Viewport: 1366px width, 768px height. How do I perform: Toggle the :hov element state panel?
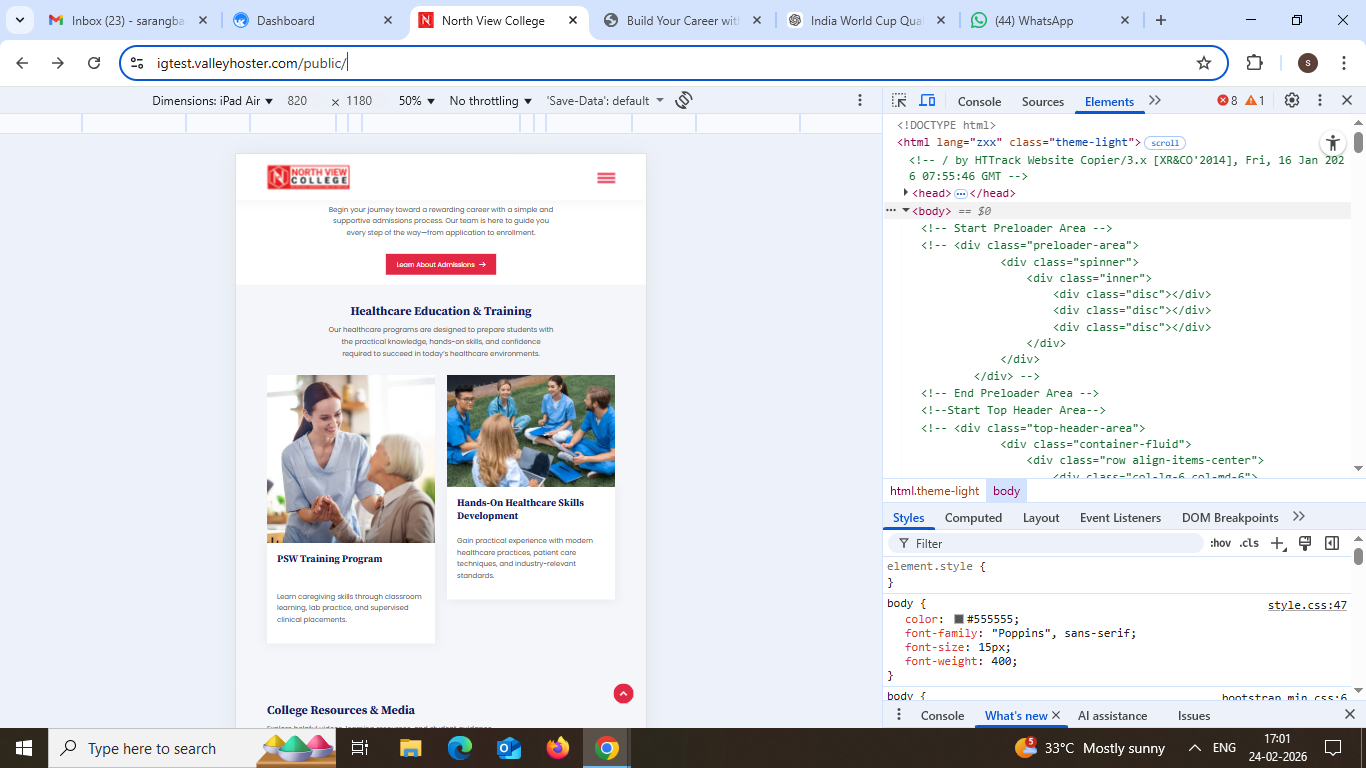1220,543
